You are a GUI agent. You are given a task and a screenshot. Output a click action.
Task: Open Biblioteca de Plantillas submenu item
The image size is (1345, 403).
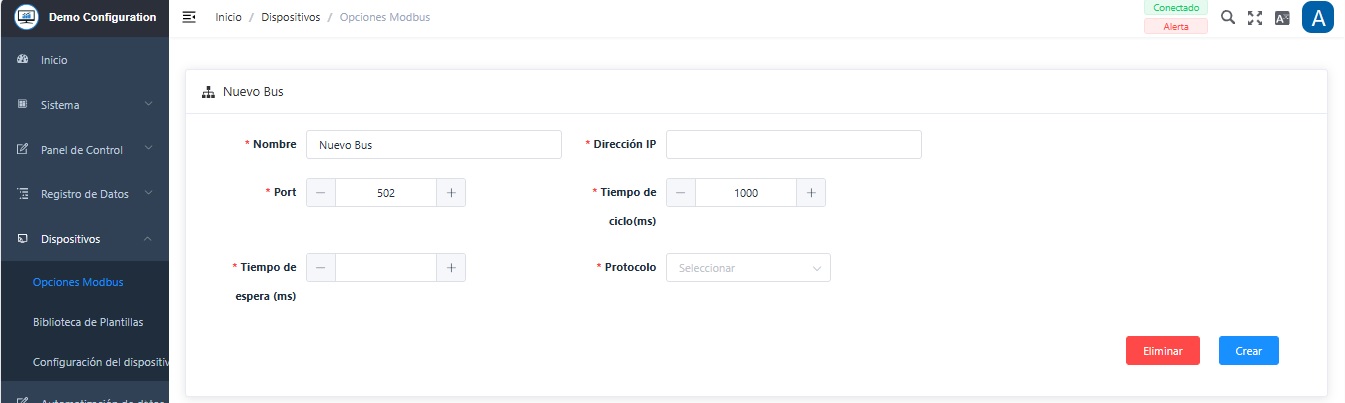88,322
